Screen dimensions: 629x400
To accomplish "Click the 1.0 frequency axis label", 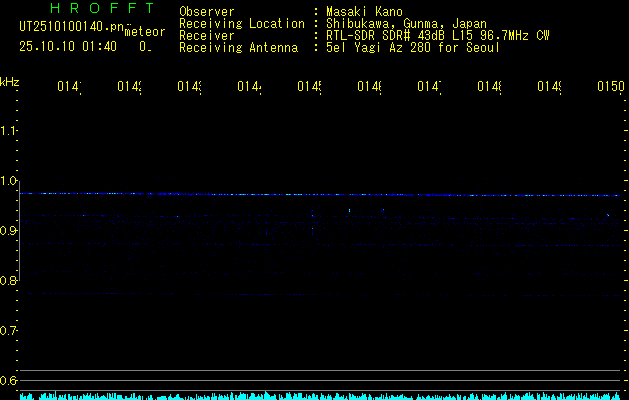I will tap(10, 181).
